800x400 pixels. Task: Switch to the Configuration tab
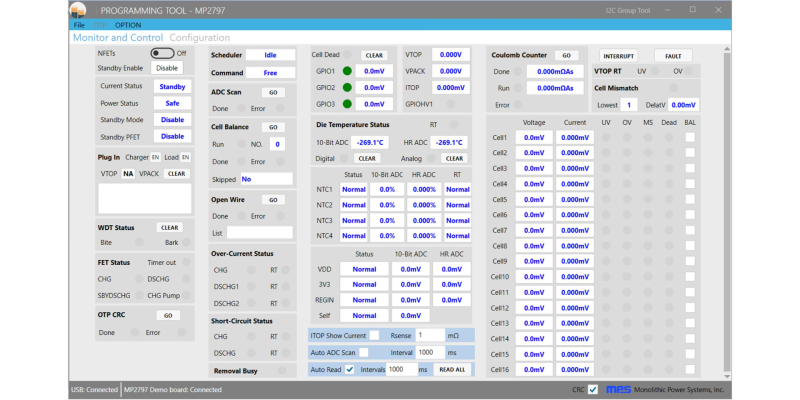click(199, 38)
